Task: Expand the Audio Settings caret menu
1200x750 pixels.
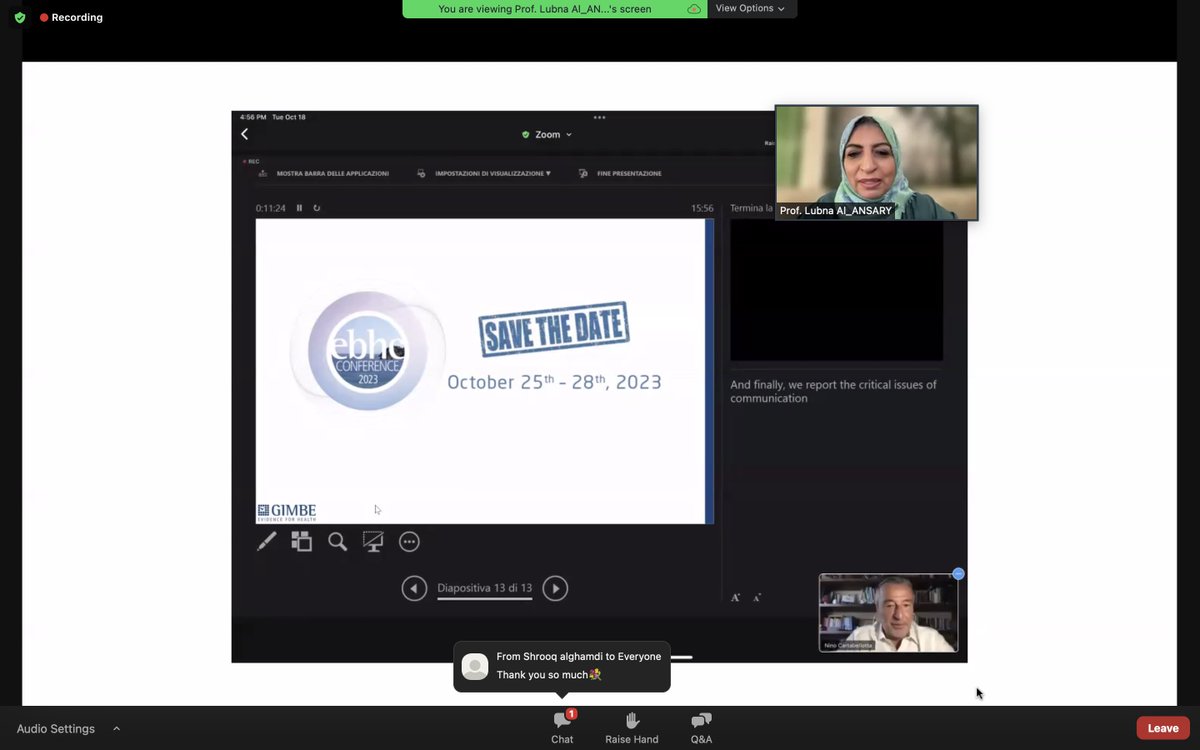Action: pyautogui.click(x=116, y=729)
